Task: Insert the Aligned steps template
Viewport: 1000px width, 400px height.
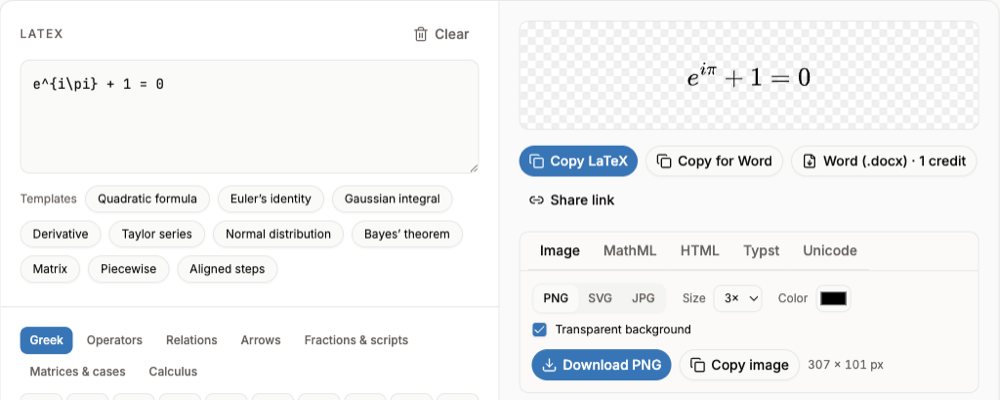Action: pos(227,269)
